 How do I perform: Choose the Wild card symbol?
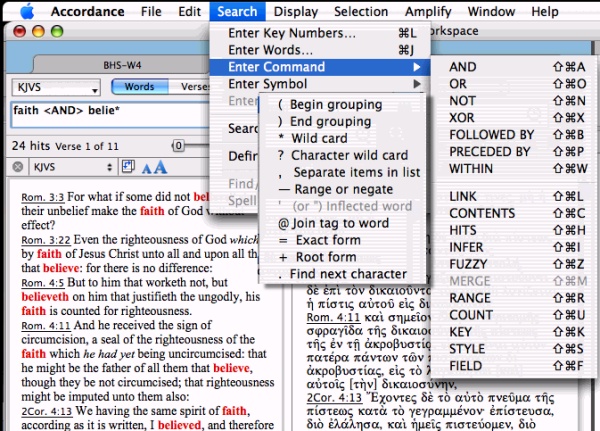coord(342,138)
